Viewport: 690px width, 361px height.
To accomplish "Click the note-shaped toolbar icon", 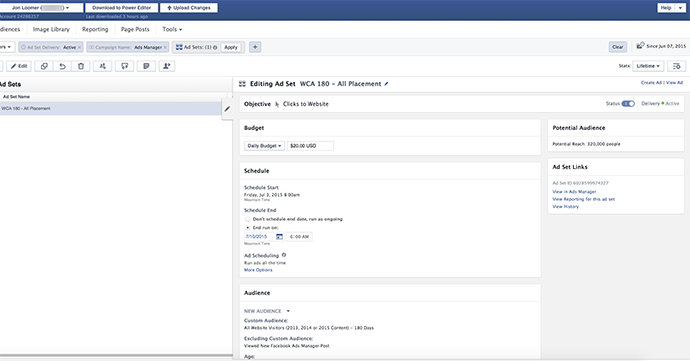I will tap(146, 66).
